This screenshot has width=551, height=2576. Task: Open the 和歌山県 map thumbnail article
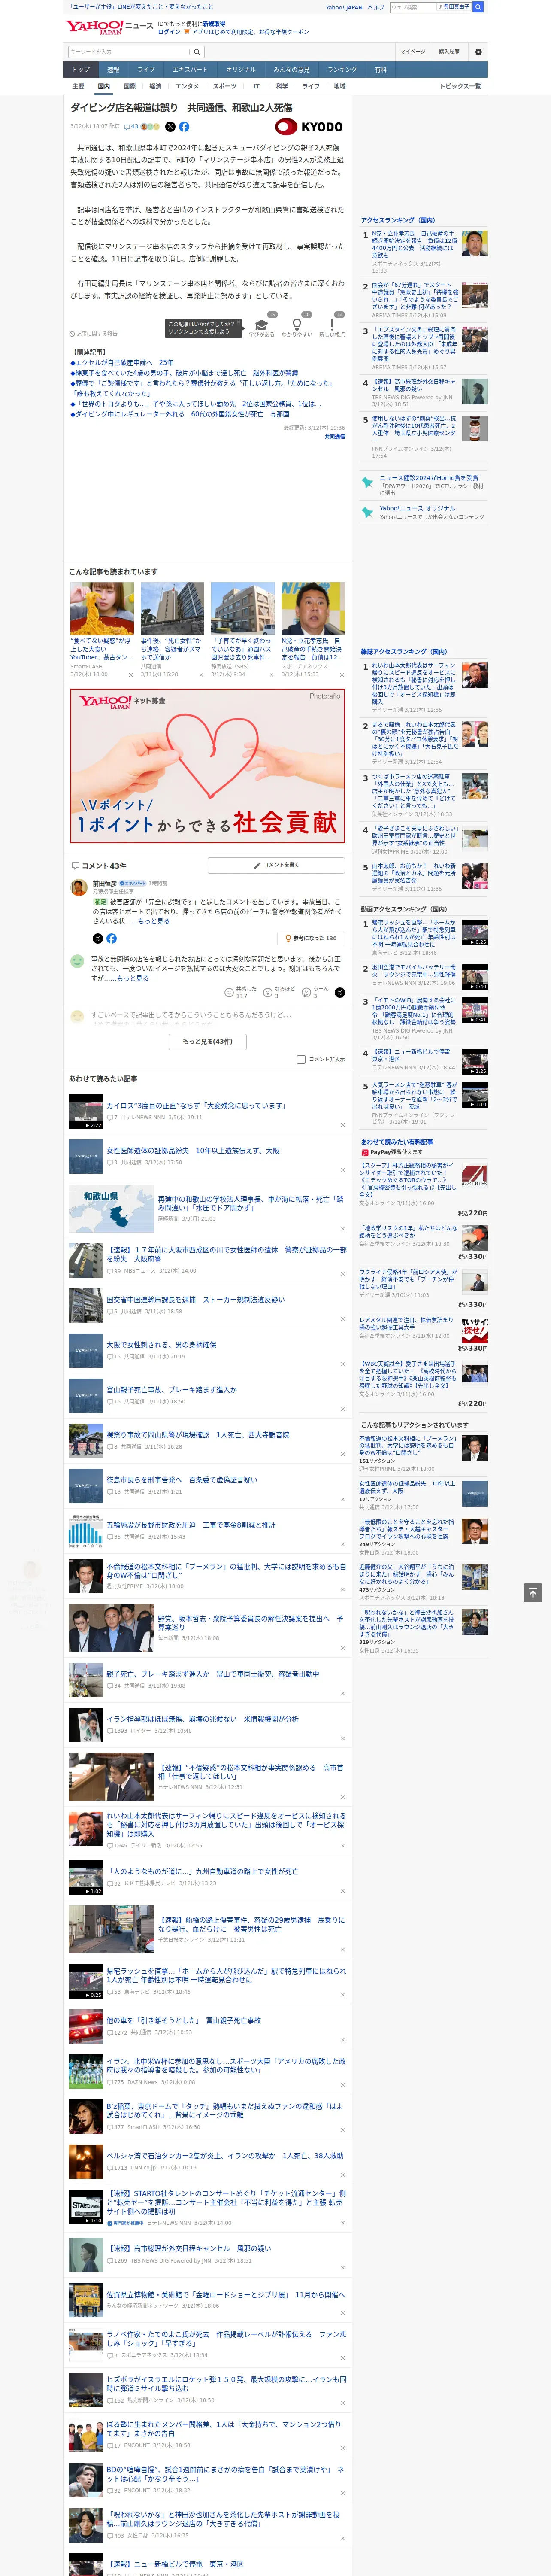(111, 1208)
